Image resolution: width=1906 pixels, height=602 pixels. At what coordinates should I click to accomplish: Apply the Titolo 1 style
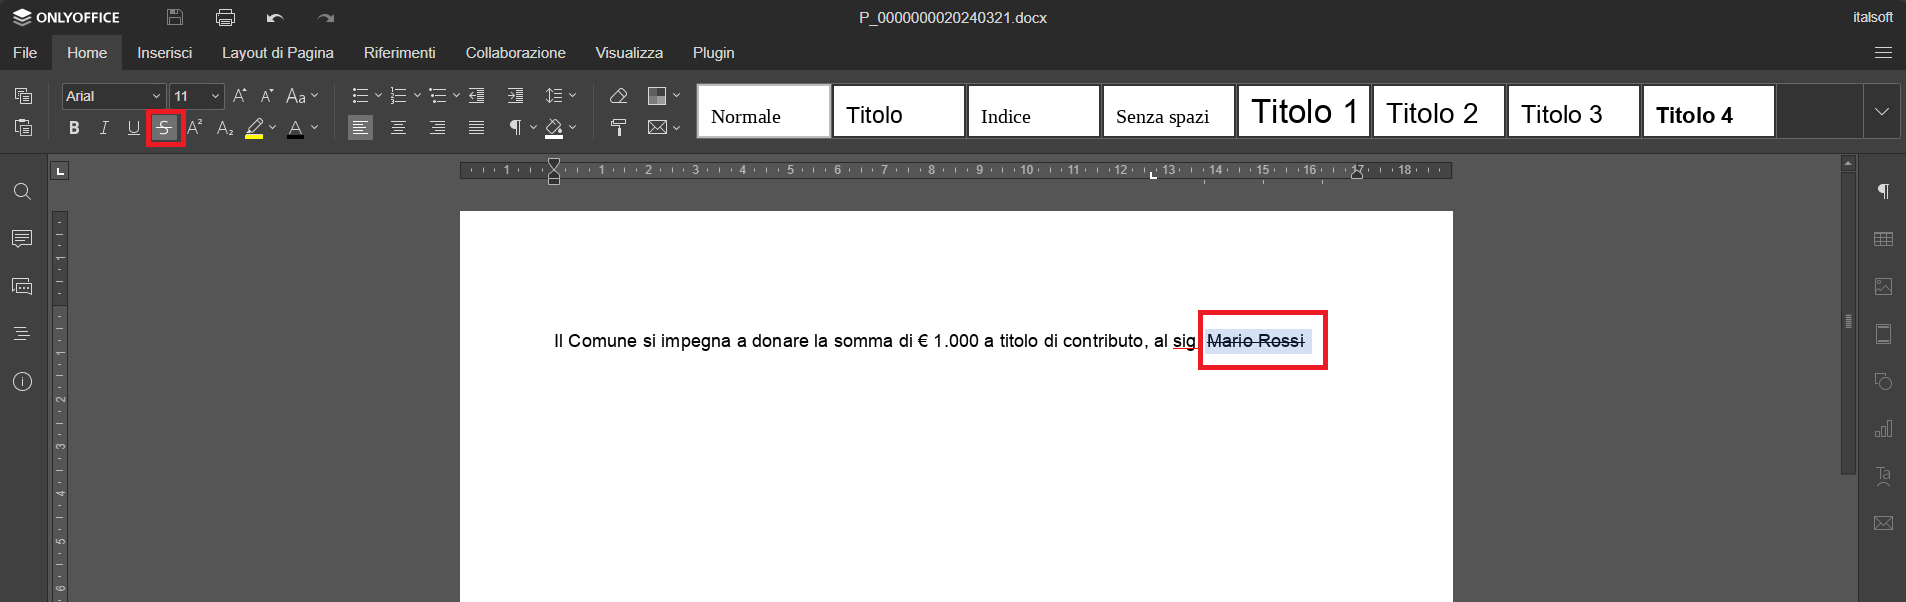click(1303, 111)
